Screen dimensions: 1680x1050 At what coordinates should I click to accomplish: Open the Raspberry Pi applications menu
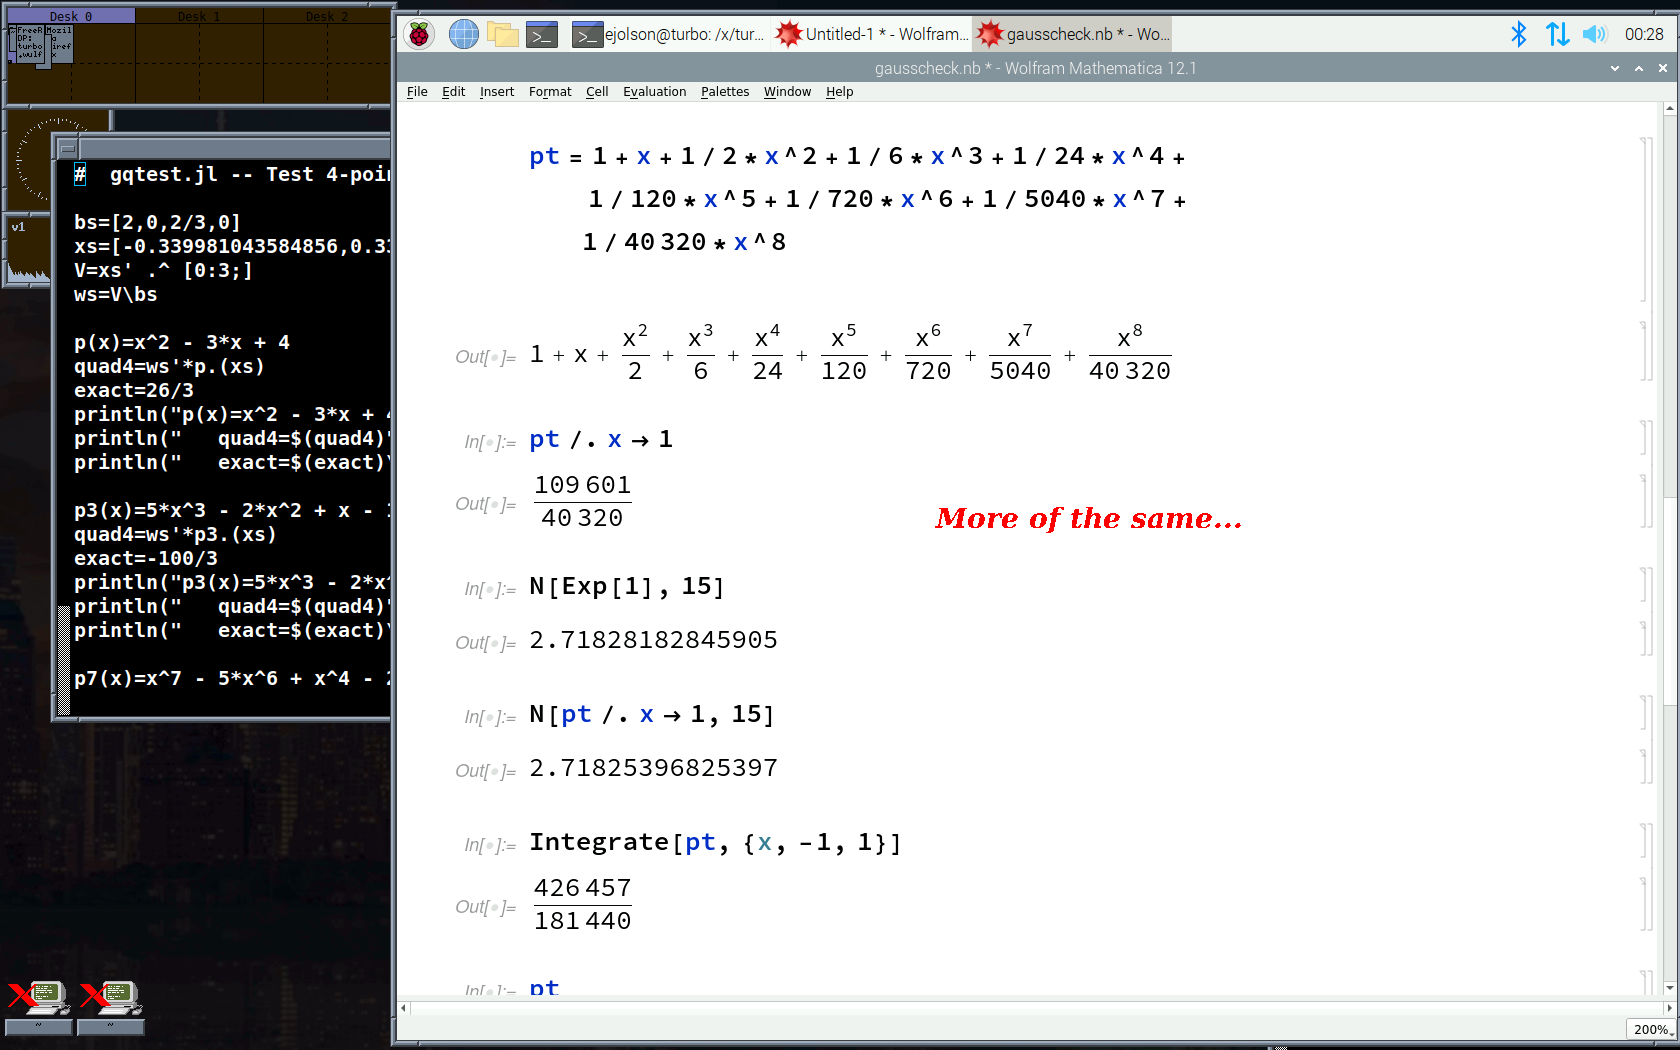coord(419,35)
